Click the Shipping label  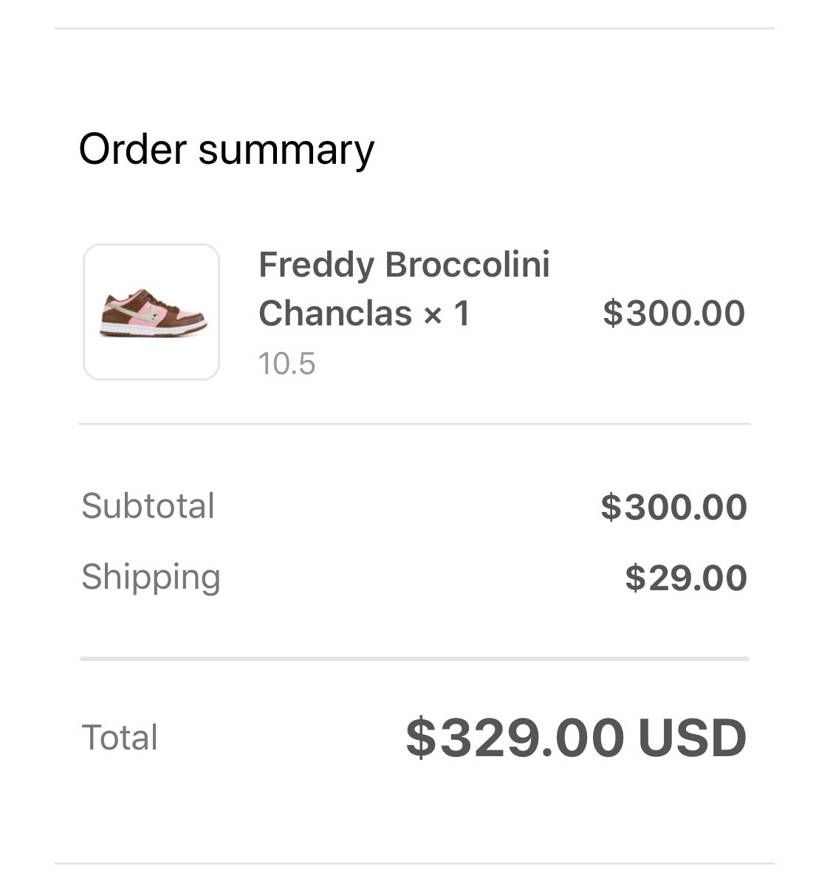151,577
